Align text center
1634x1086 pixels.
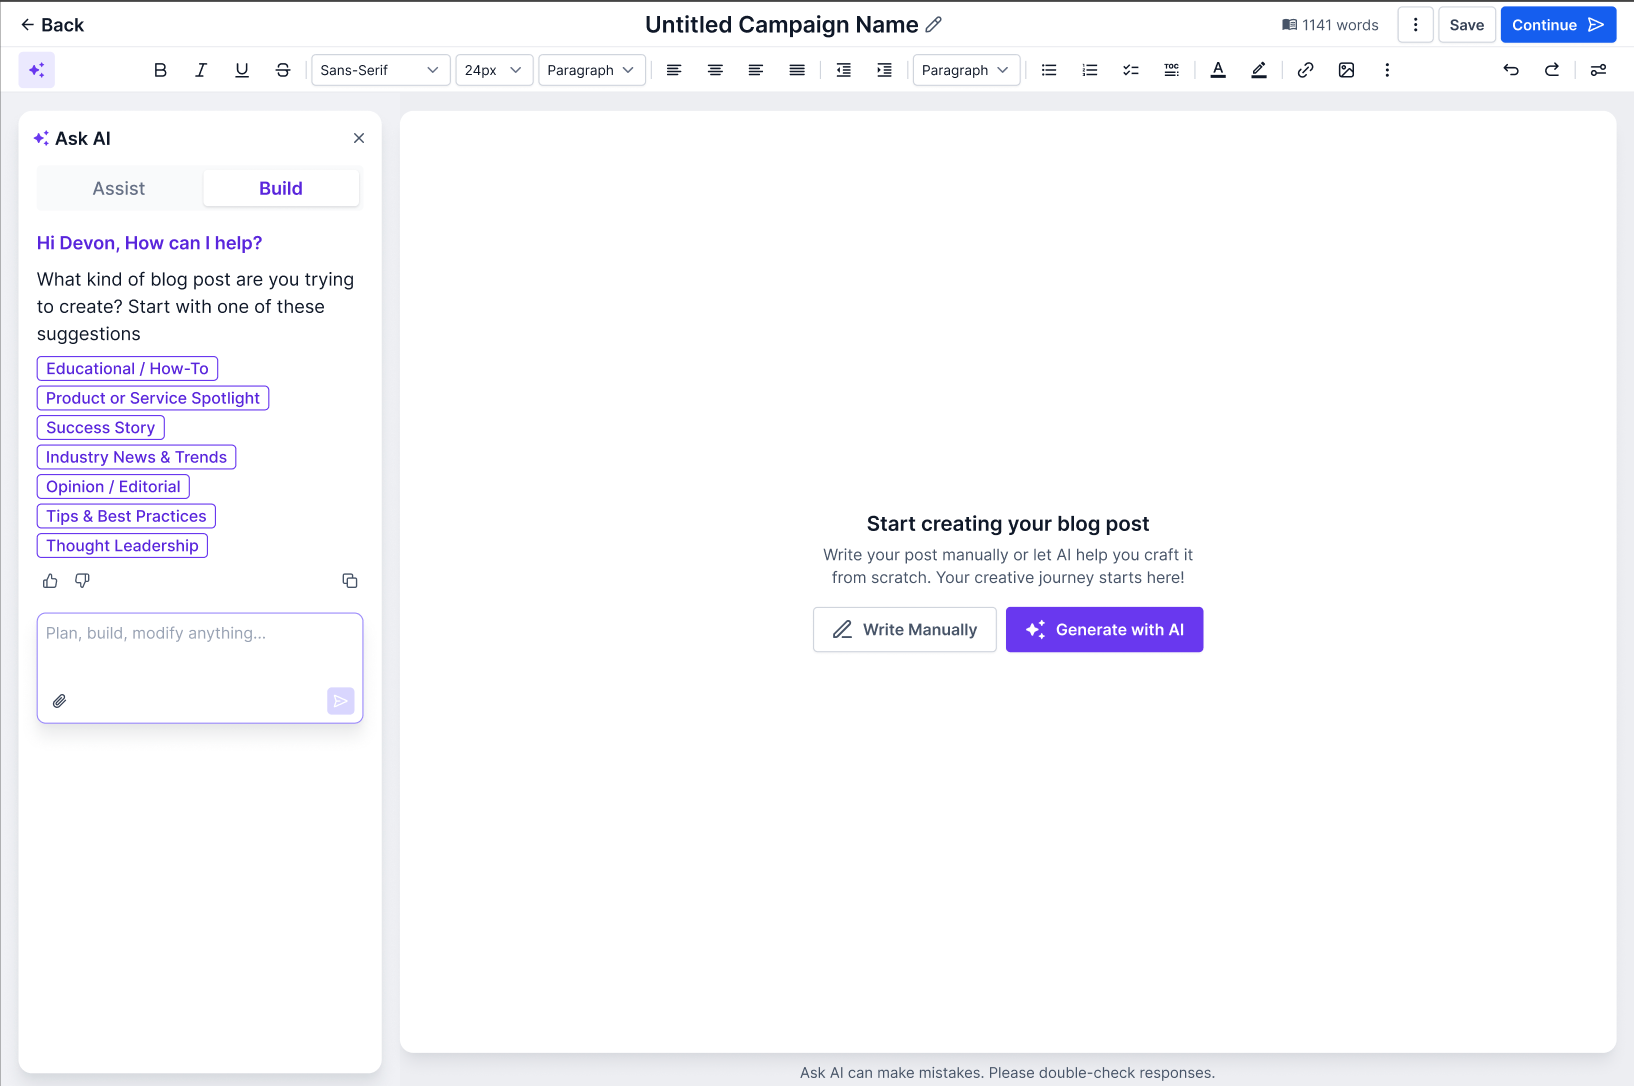715,70
